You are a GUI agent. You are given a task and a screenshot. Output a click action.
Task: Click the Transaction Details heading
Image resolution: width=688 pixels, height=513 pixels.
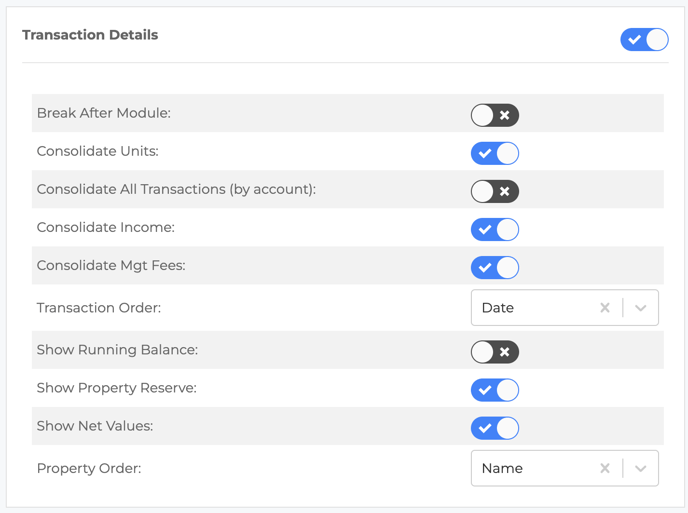pos(90,35)
